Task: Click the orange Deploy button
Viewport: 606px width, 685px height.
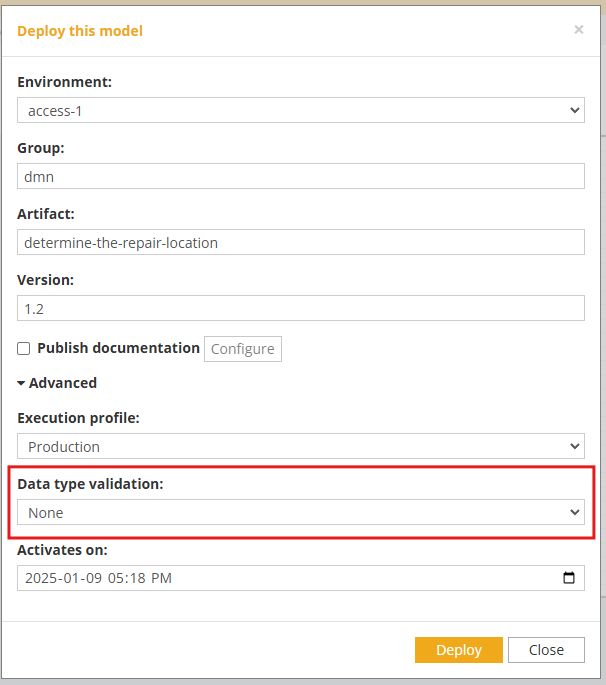Action: click(x=459, y=650)
